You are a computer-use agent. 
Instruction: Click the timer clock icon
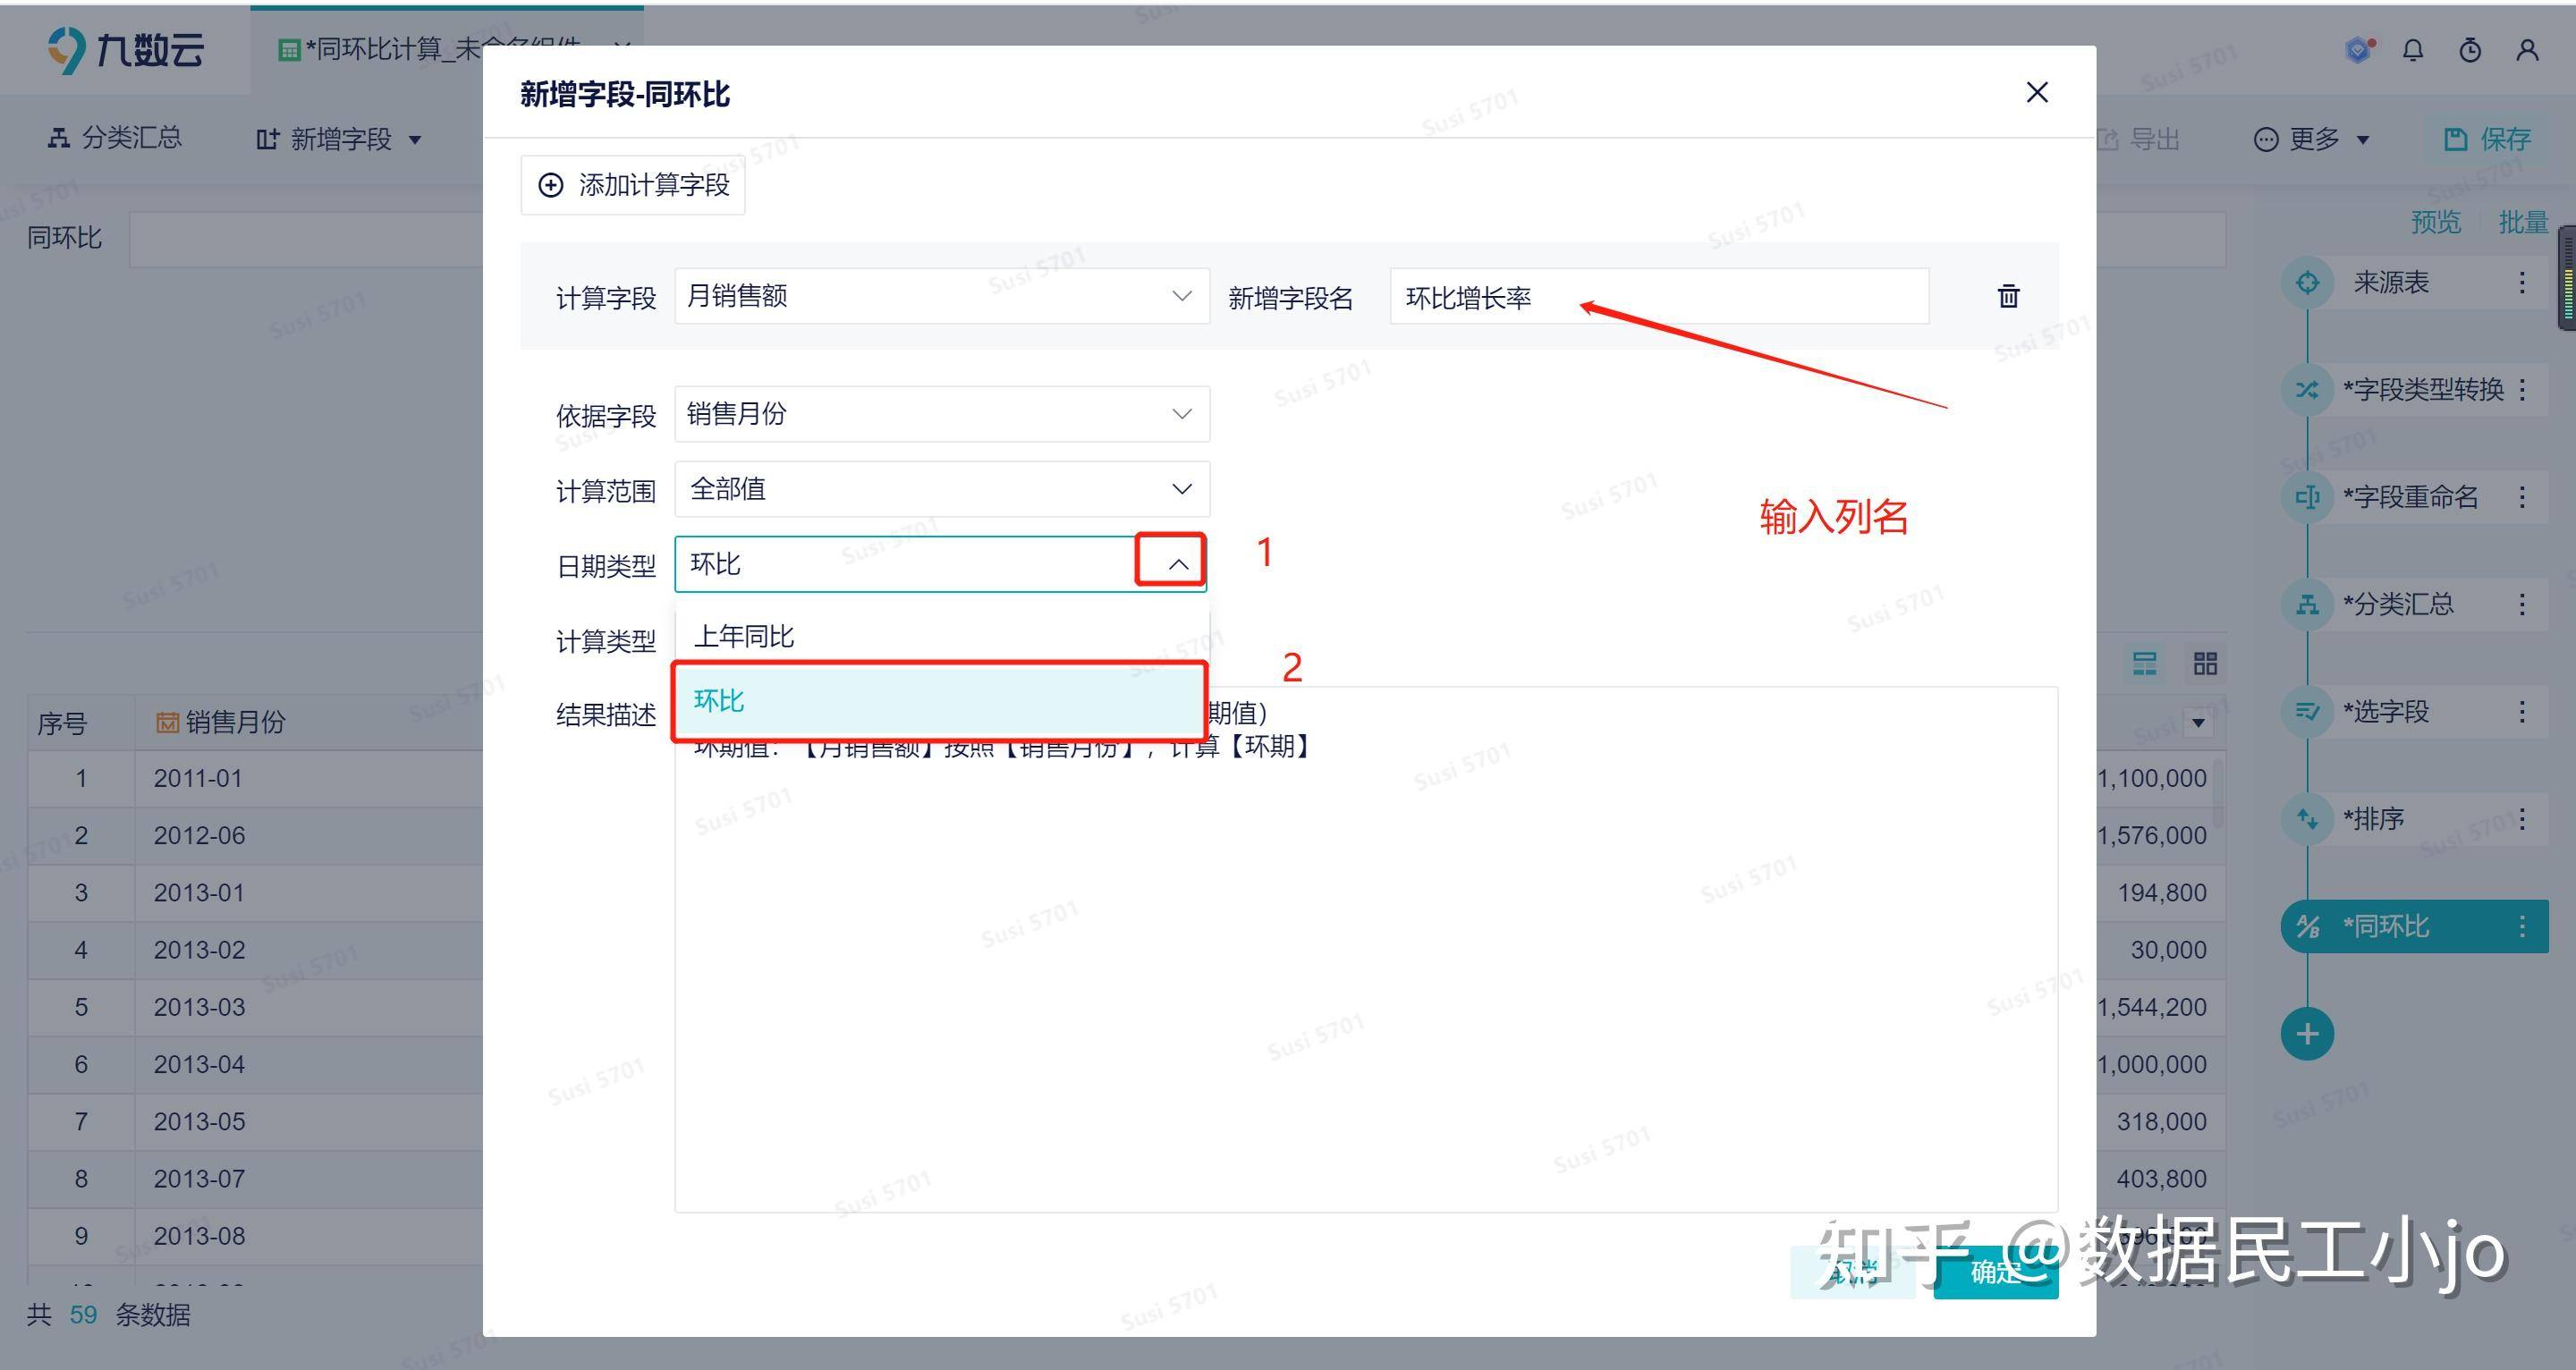tap(2470, 50)
